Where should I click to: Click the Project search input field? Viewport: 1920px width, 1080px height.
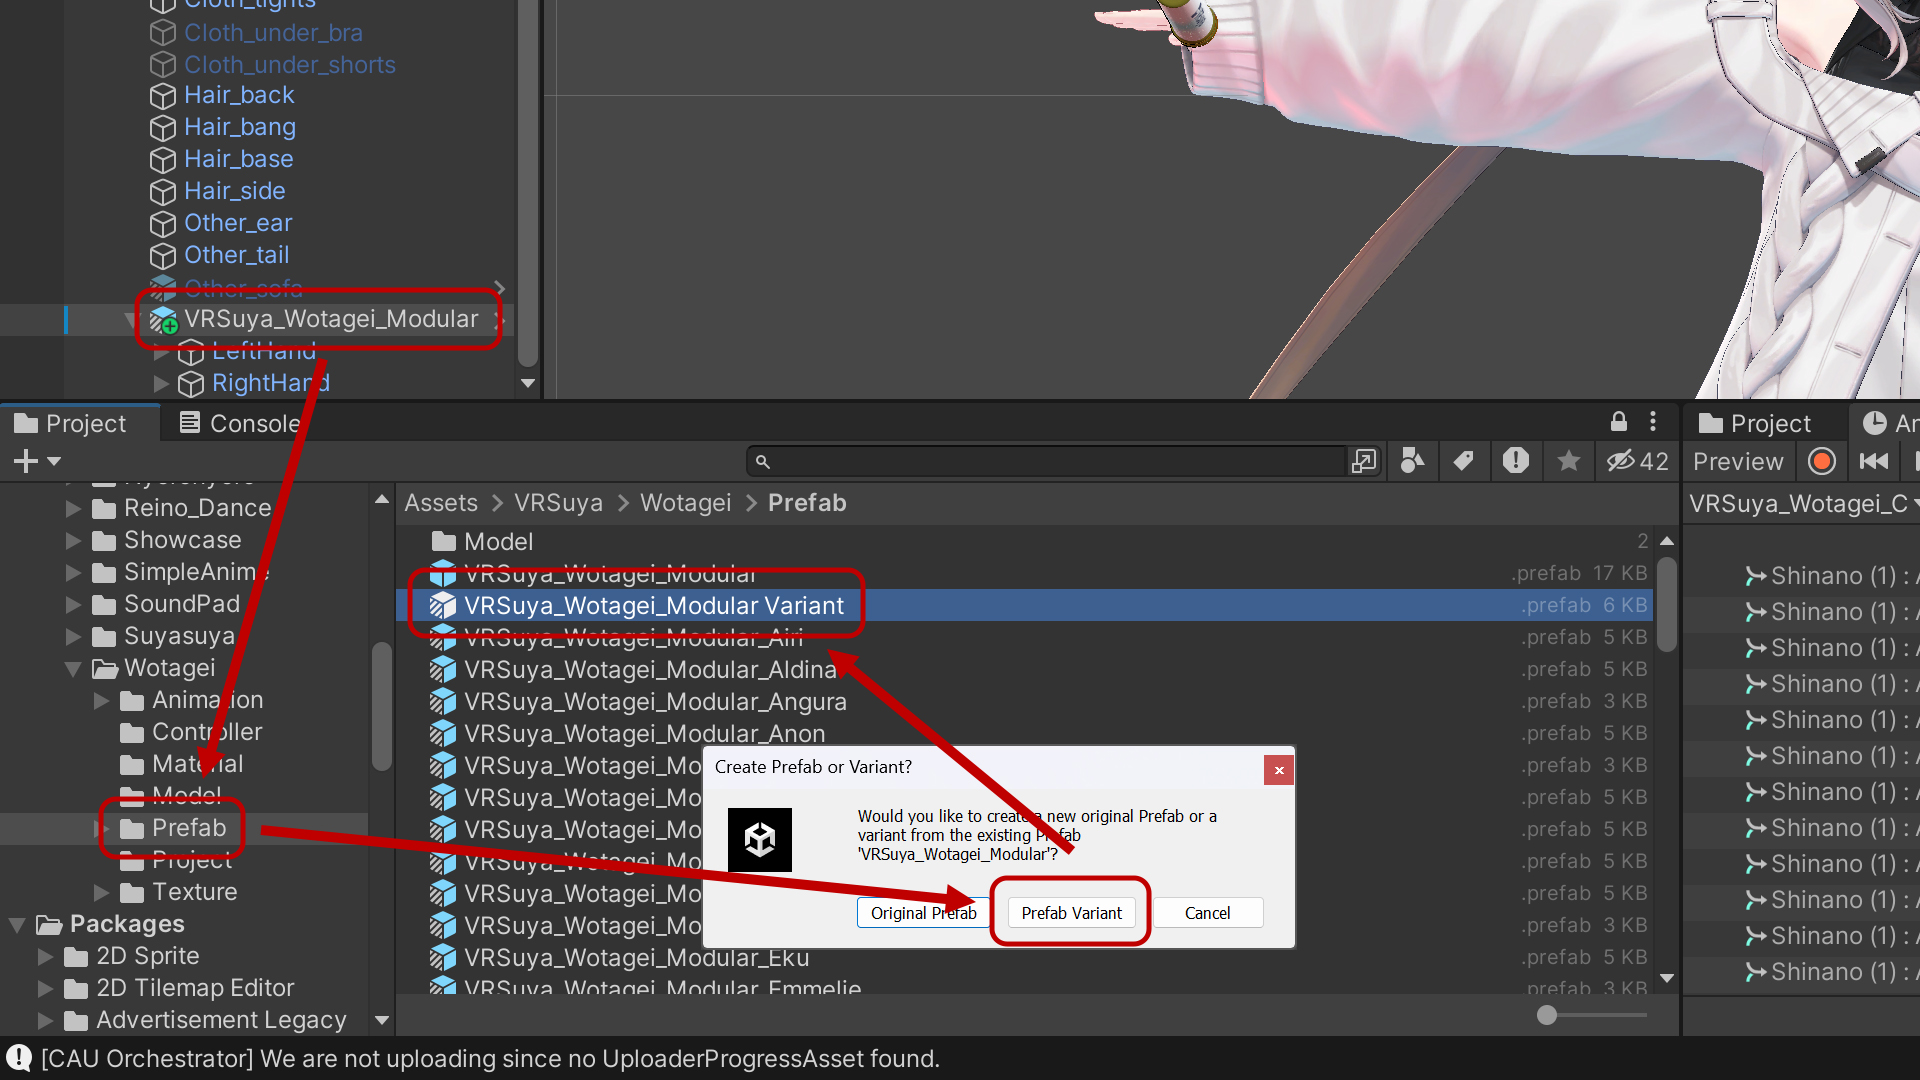[1047, 461]
